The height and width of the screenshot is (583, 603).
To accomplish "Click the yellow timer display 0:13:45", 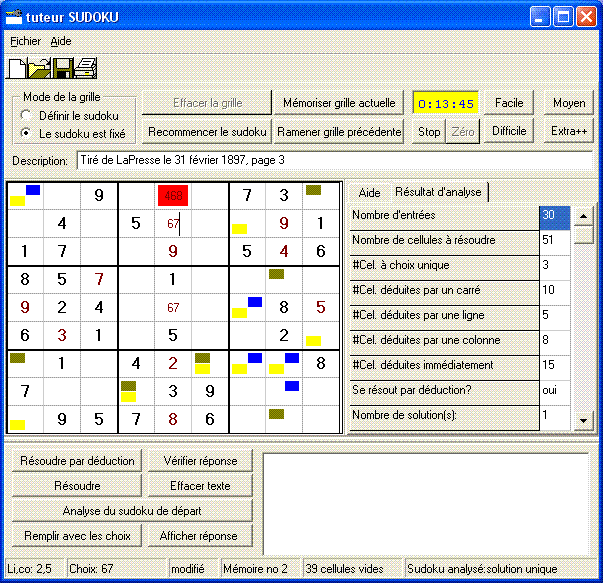I will [x=445, y=103].
